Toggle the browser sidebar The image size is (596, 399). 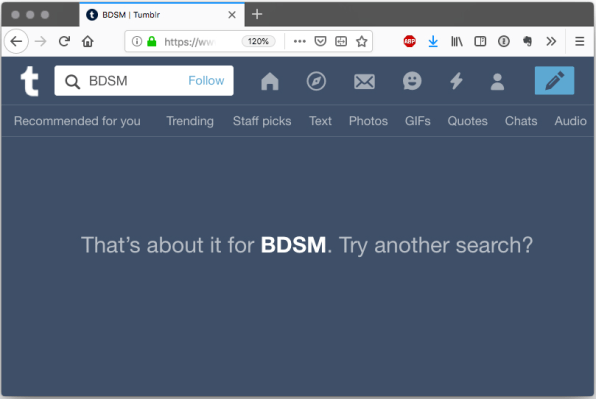[480, 41]
